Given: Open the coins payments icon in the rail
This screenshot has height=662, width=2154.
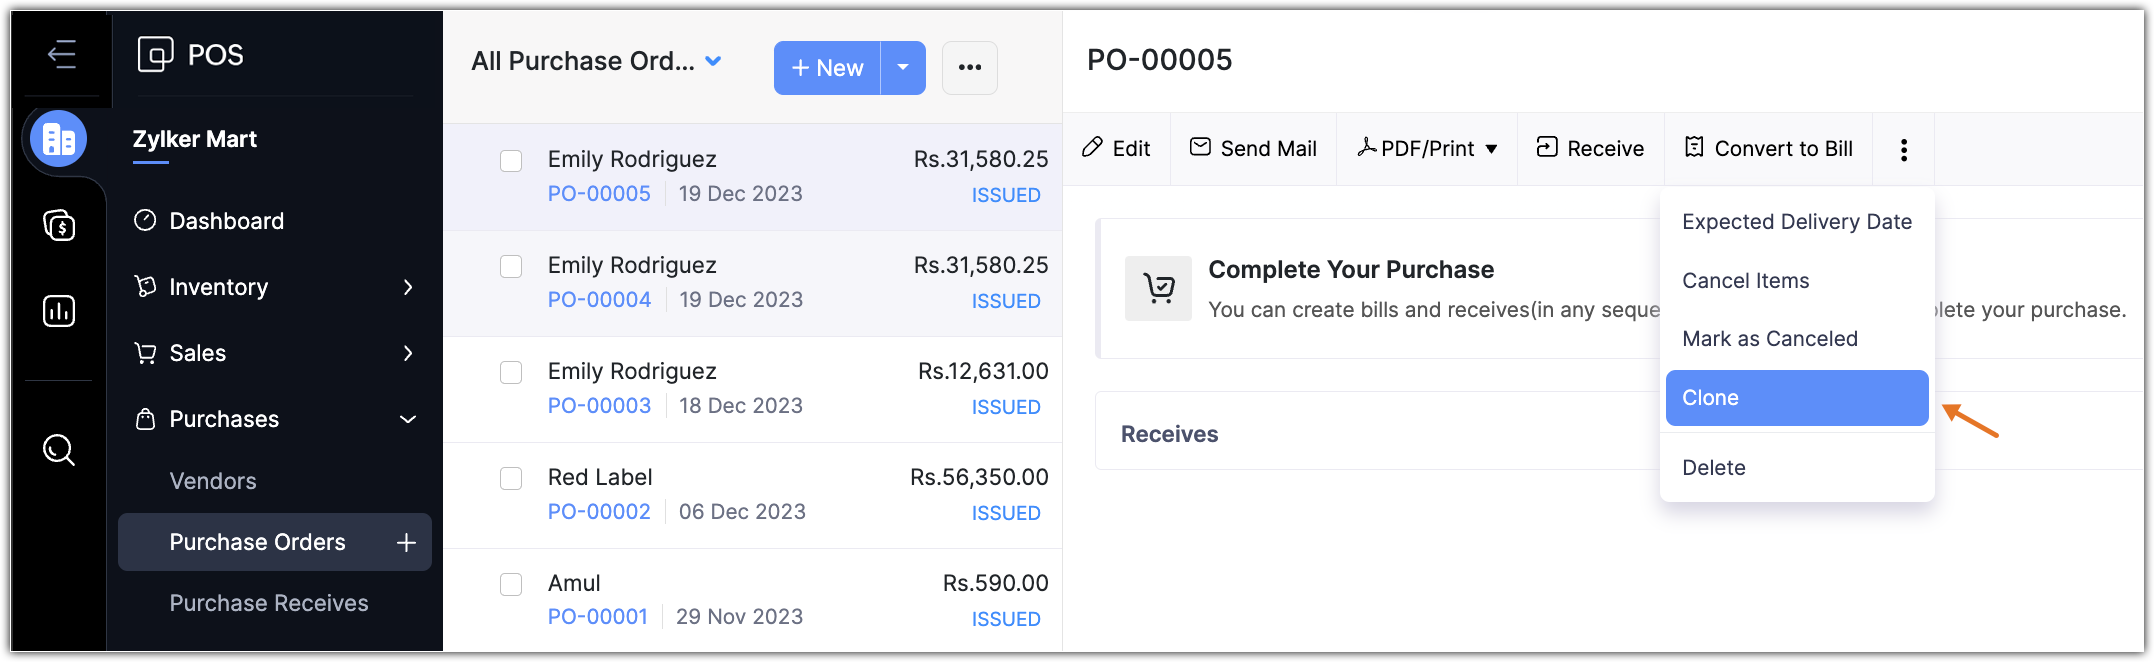Looking at the screenshot, I should point(59,225).
